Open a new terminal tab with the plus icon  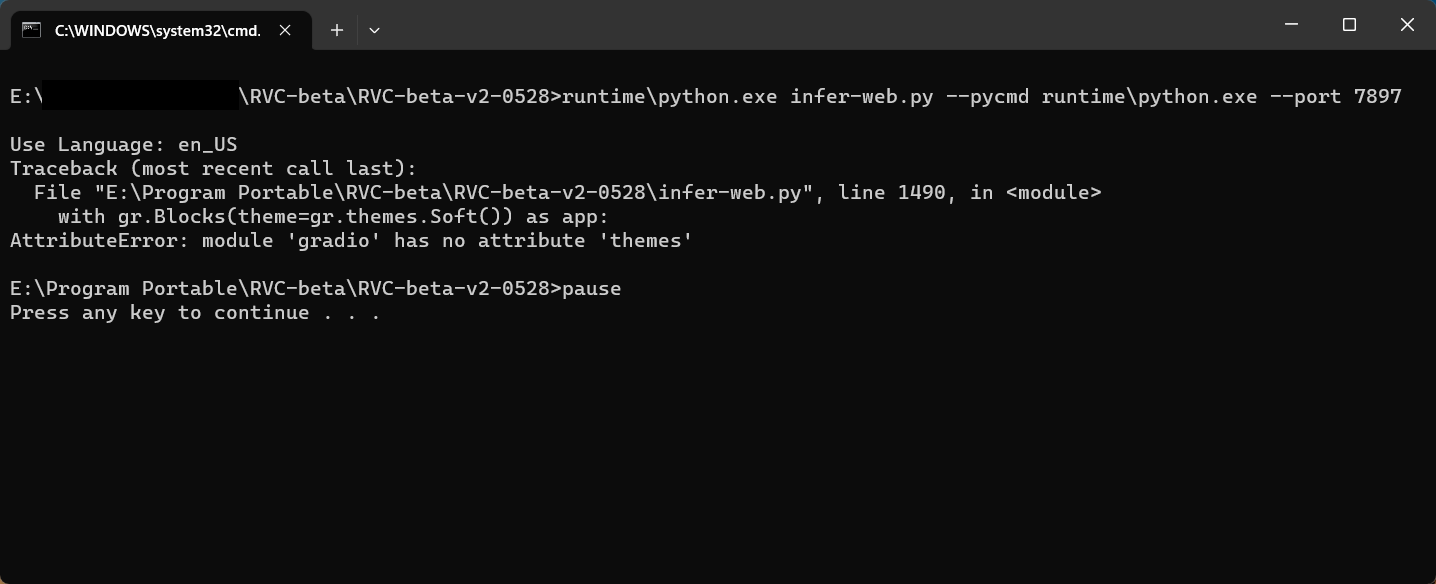(336, 30)
